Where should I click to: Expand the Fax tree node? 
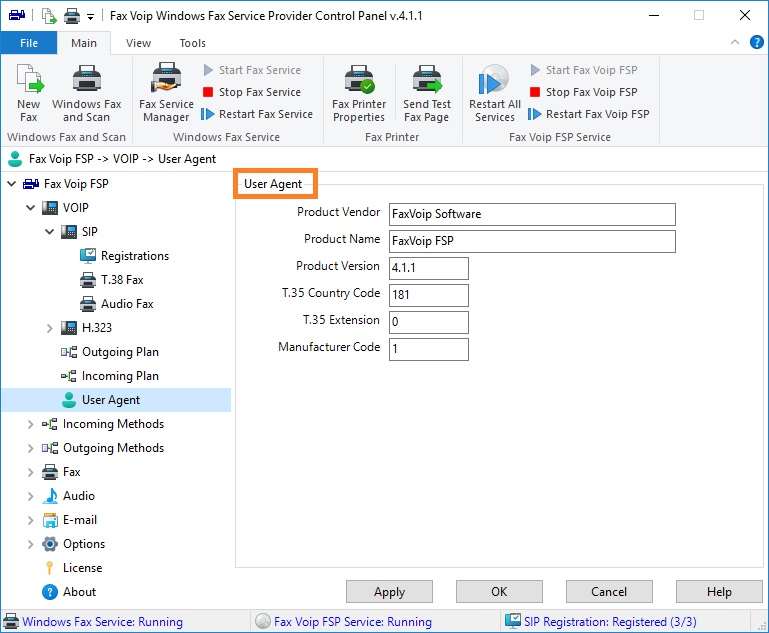(30, 472)
